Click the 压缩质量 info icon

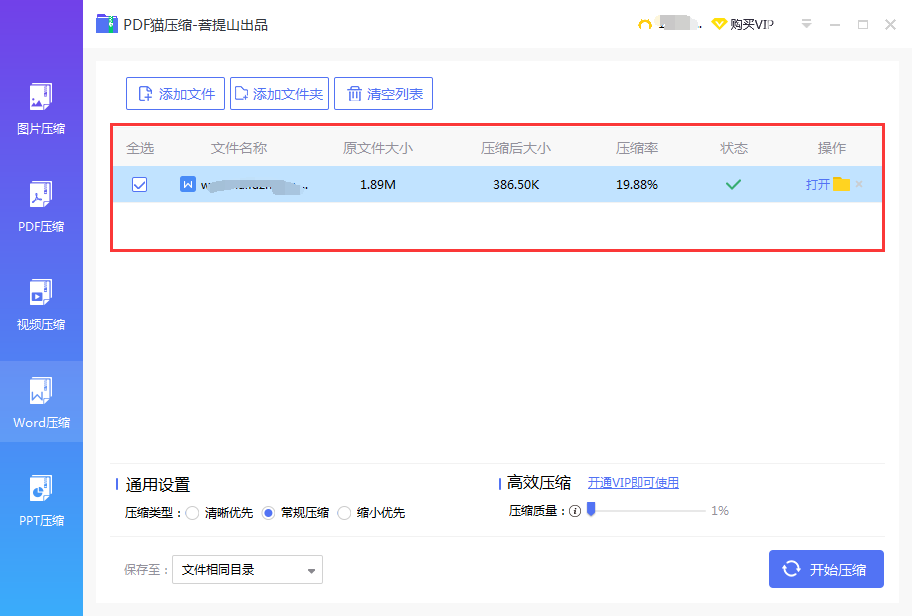pos(575,511)
